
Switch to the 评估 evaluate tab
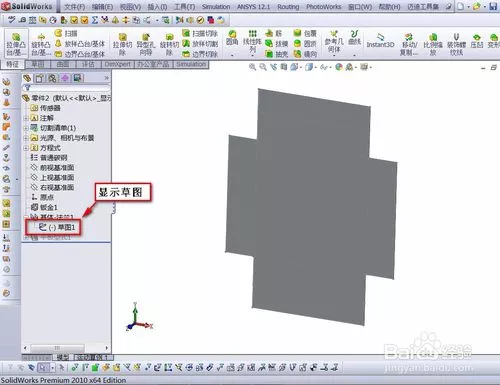point(88,64)
